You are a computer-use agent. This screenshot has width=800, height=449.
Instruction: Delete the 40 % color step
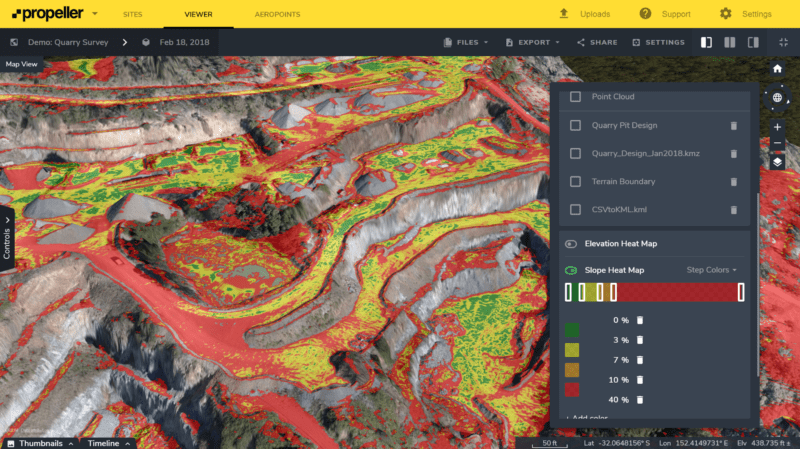click(x=640, y=400)
